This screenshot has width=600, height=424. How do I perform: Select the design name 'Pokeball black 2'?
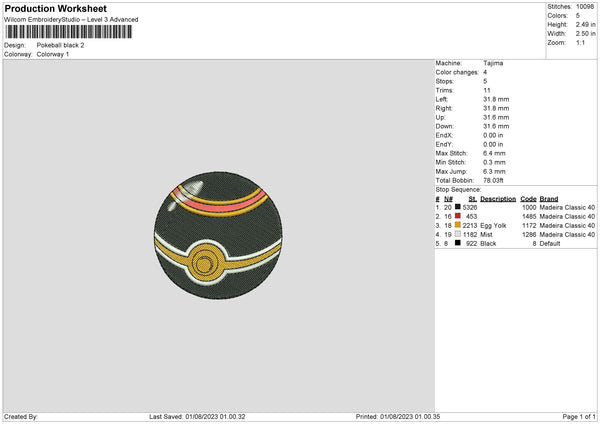pyautogui.click(x=60, y=45)
